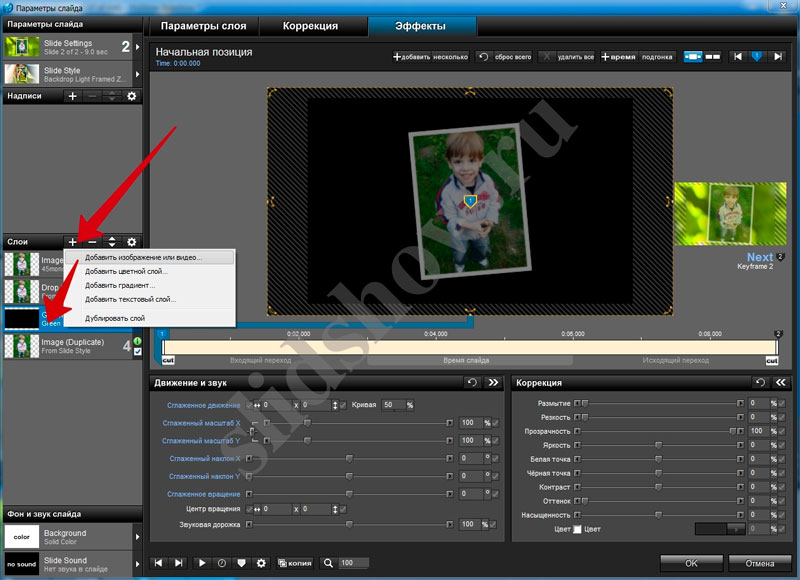Image resolution: width=800 pixels, height=580 pixels.
Task: Open Сглаженное движение dropdown label
Action: tap(203, 405)
